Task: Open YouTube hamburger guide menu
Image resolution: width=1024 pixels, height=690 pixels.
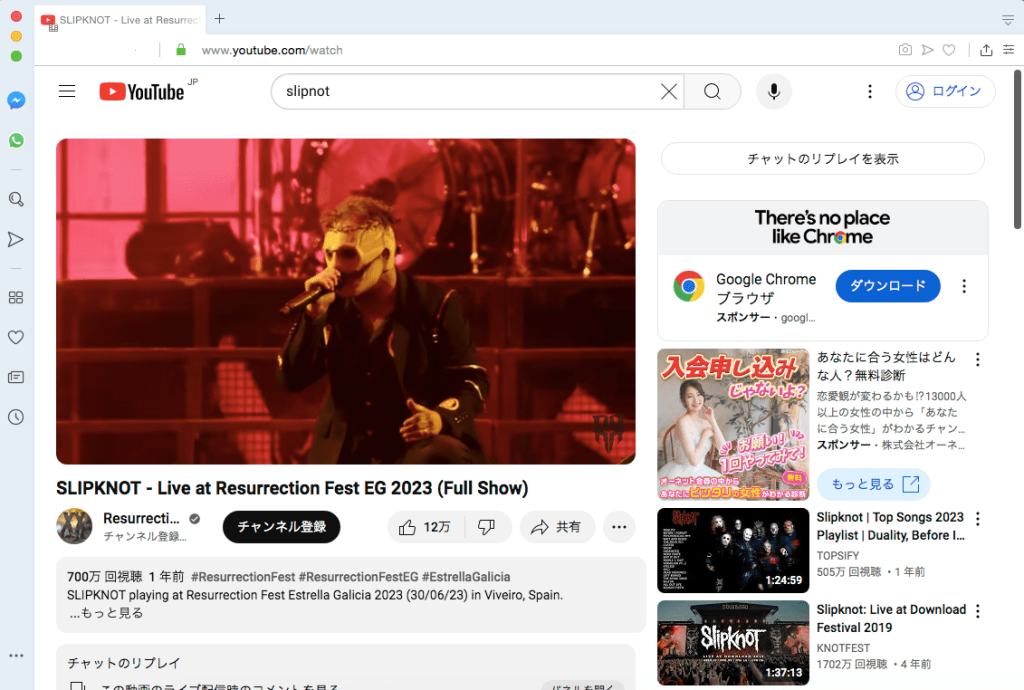Action: pyautogui.click(x=67, y=91)
